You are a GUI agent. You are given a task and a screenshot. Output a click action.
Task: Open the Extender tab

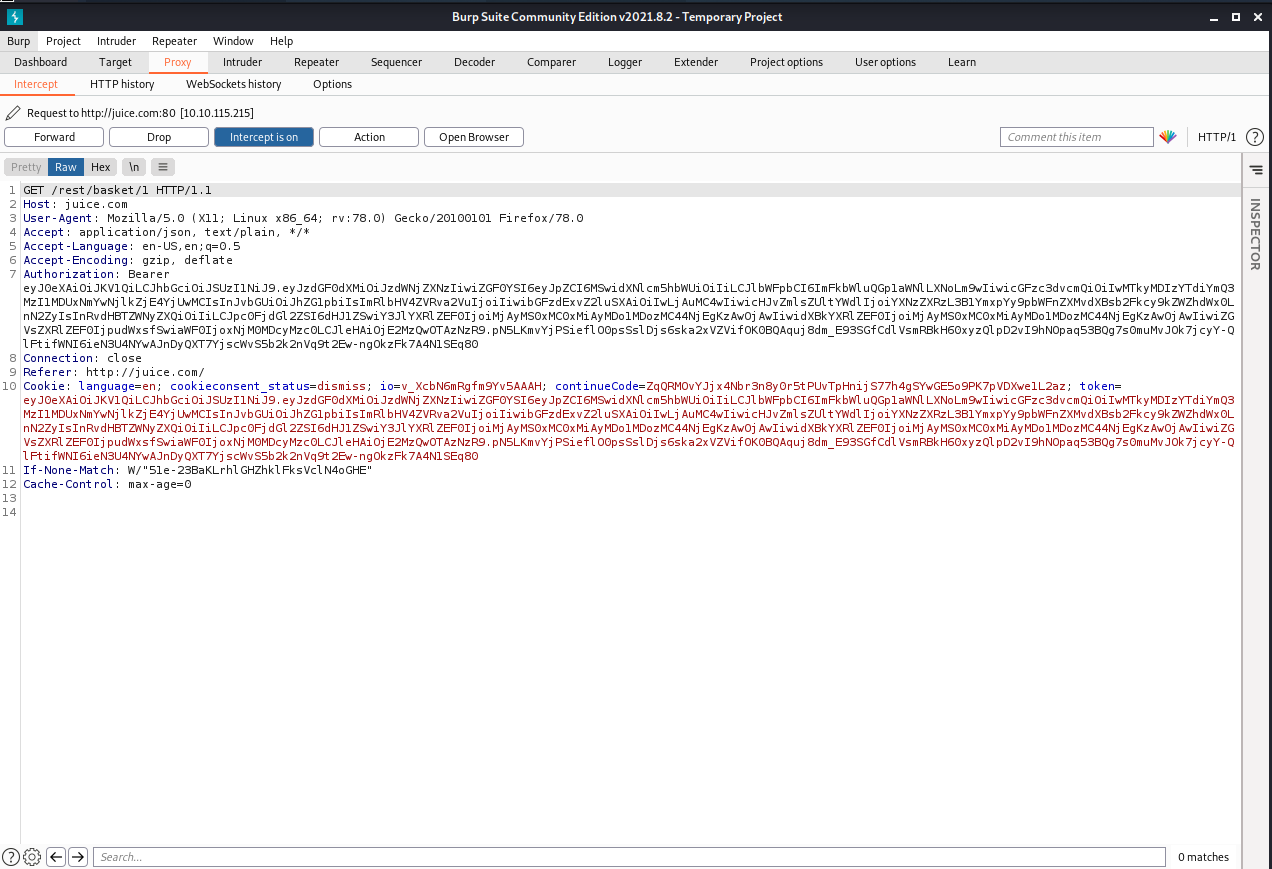696,62
